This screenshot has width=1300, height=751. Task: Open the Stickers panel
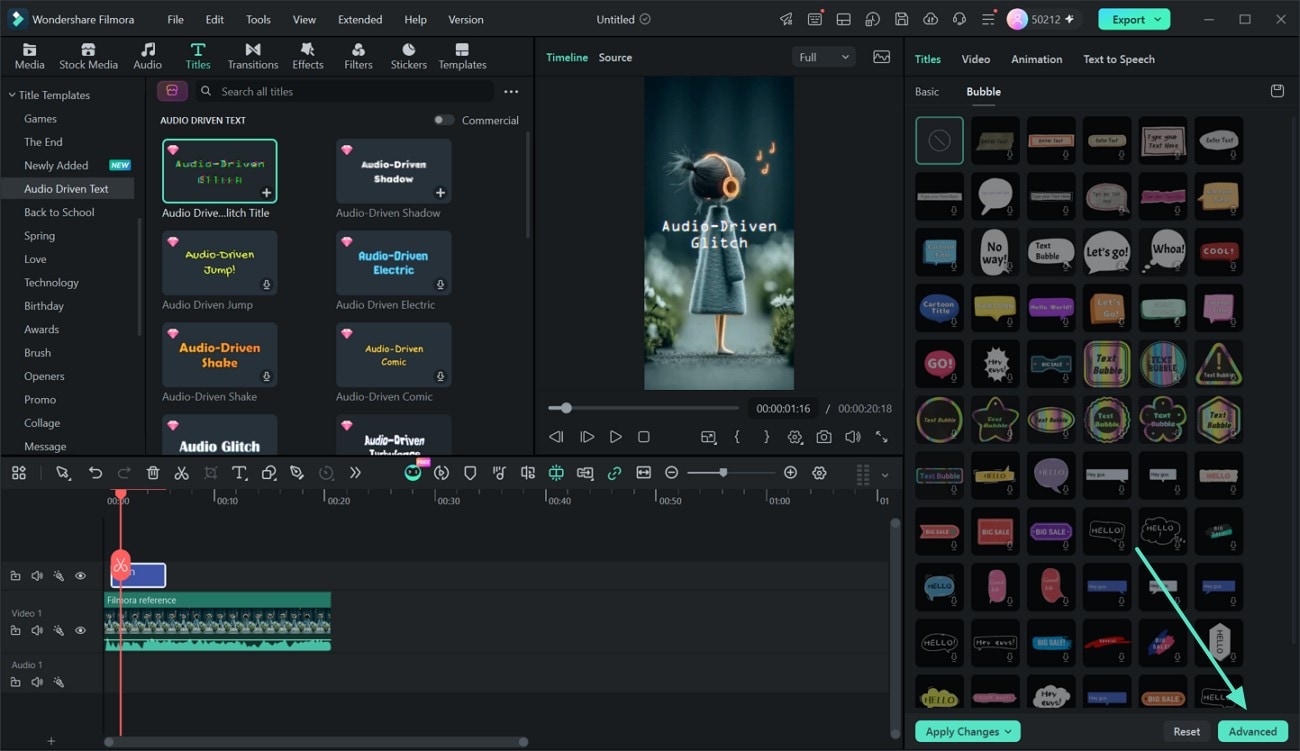[x=409, y=56]
